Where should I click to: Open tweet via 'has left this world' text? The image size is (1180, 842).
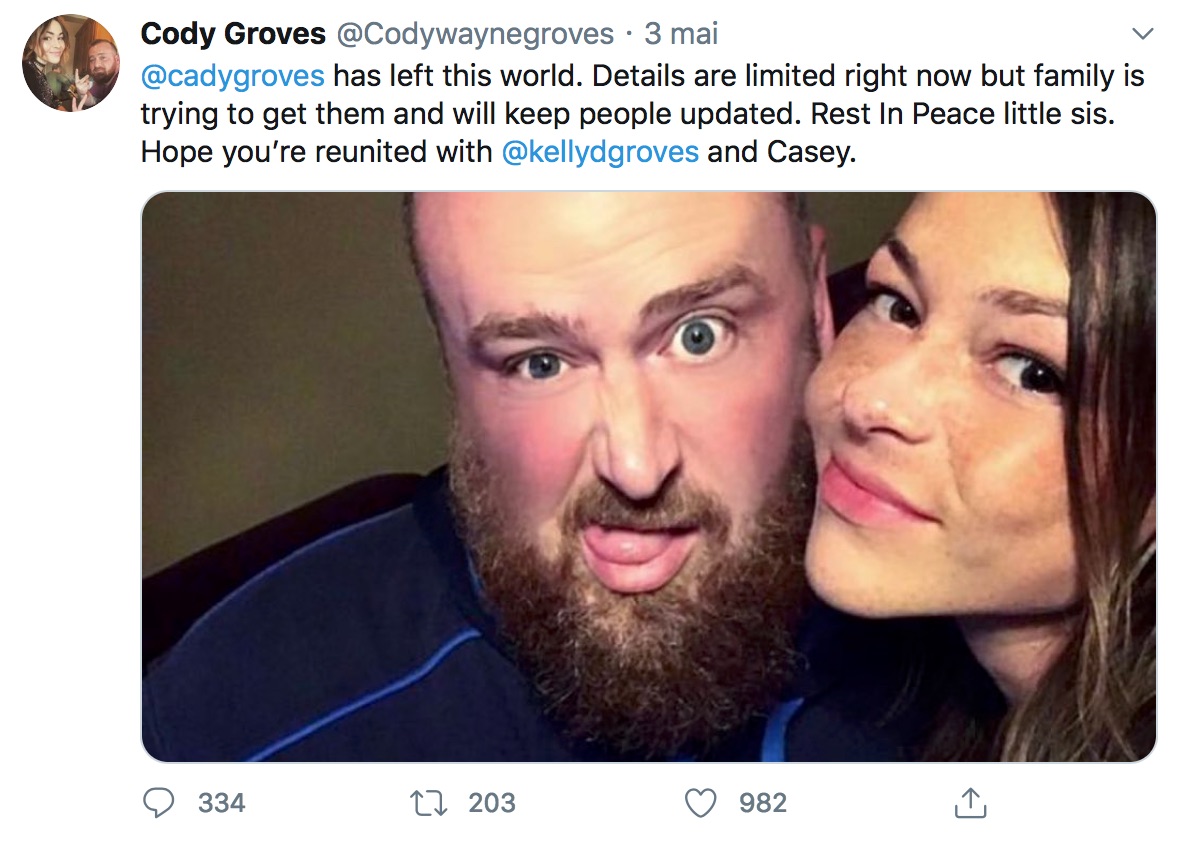[x=458, y=76]
